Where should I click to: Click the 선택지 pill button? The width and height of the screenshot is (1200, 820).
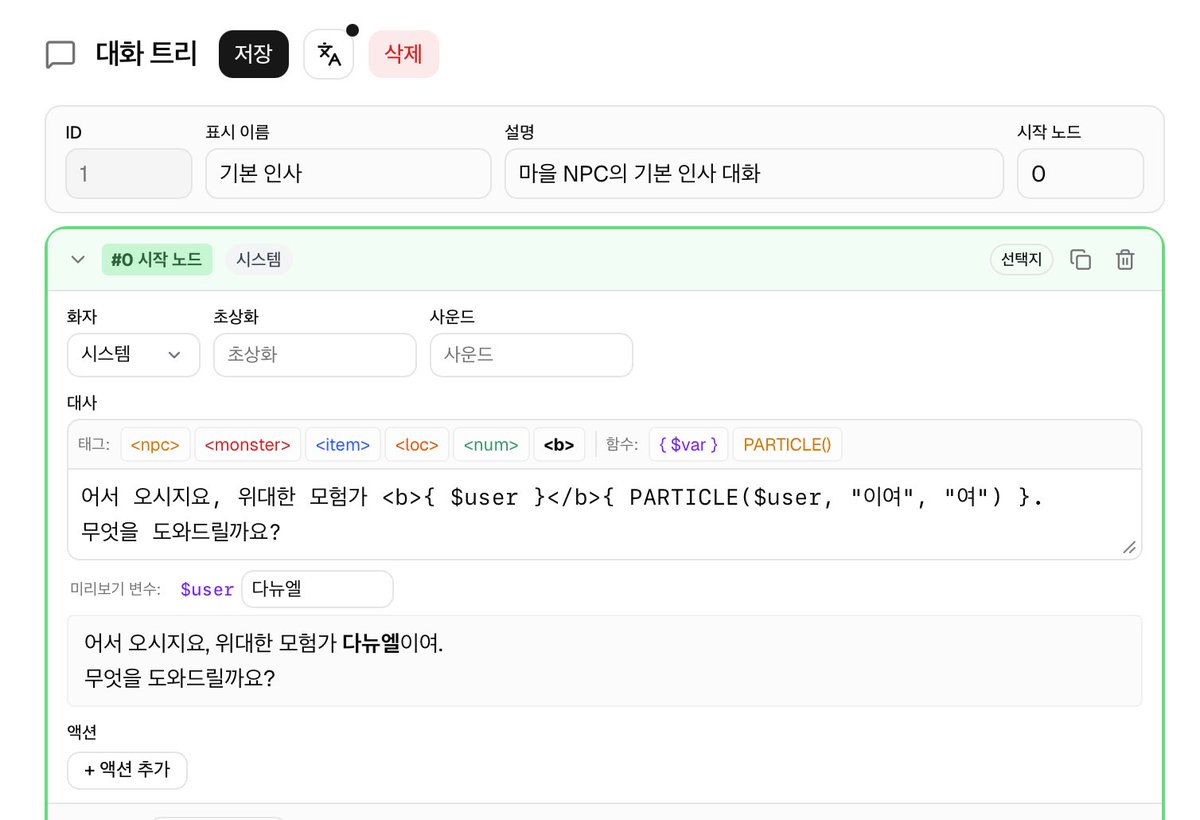1022,260
